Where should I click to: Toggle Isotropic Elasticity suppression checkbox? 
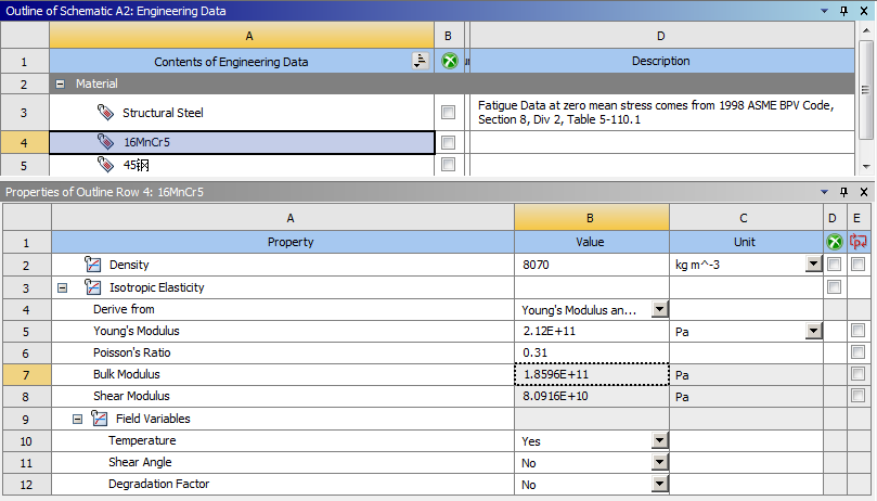coord(834,287)
